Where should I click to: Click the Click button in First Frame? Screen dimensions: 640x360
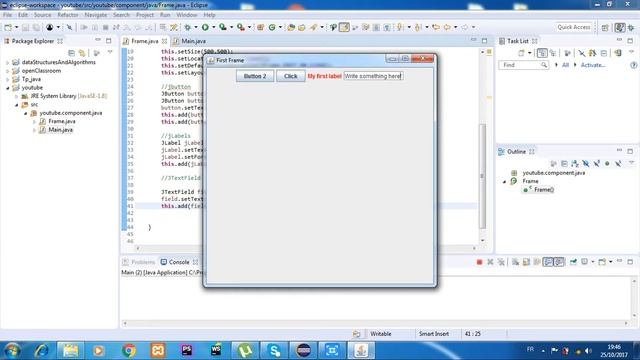point(291,76)
